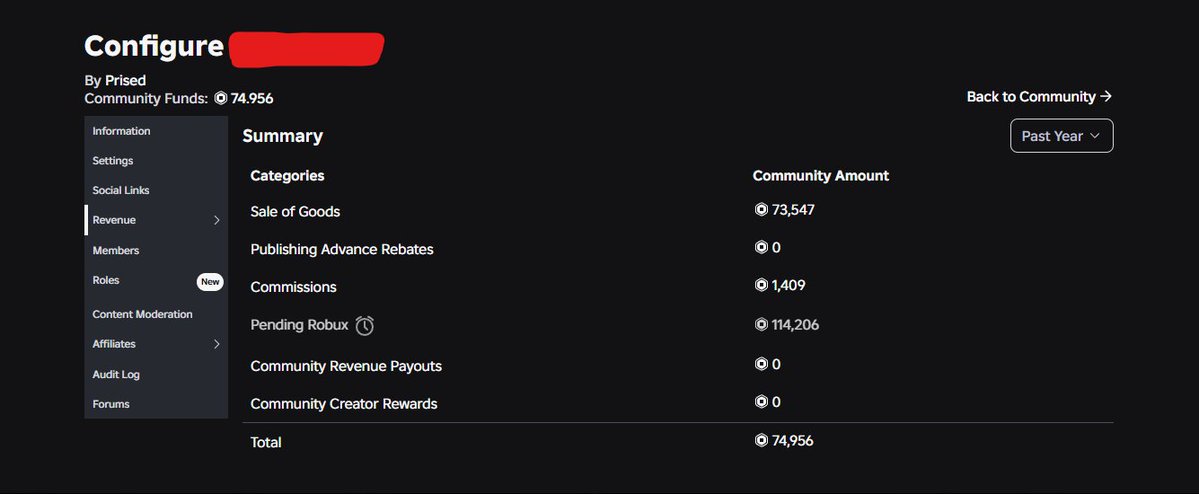Click the Prised creator name link
Image resolution: width=1199 pixels, height=494 pixels.
click(125, 80)
